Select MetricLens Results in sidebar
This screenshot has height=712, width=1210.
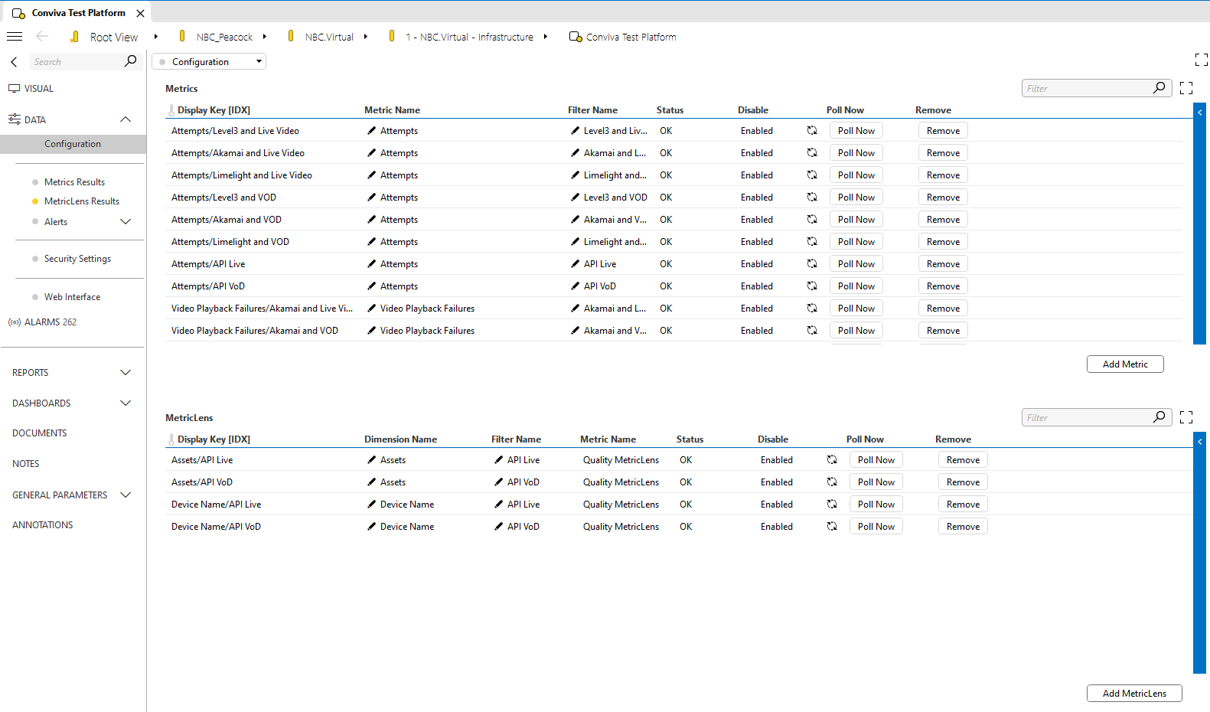[x=81, y=201]
